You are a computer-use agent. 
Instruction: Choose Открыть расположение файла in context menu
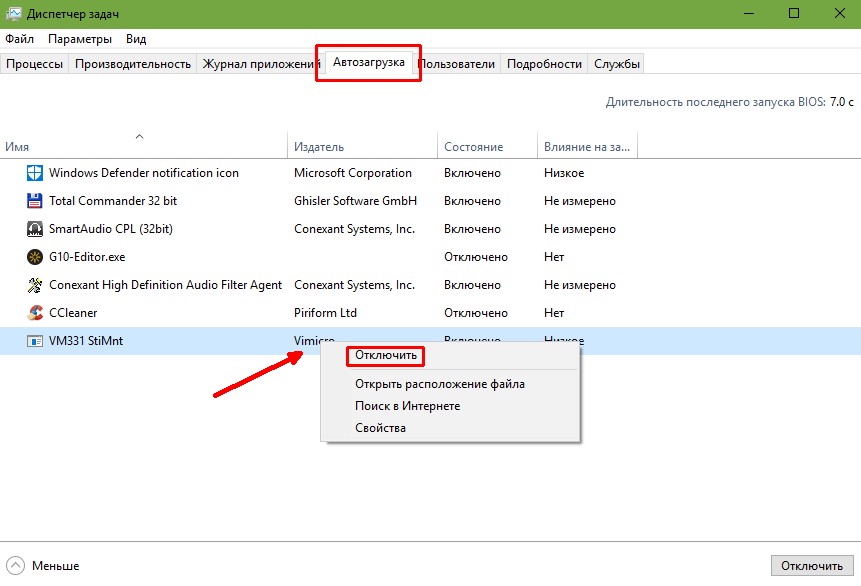tap(439, 384)
